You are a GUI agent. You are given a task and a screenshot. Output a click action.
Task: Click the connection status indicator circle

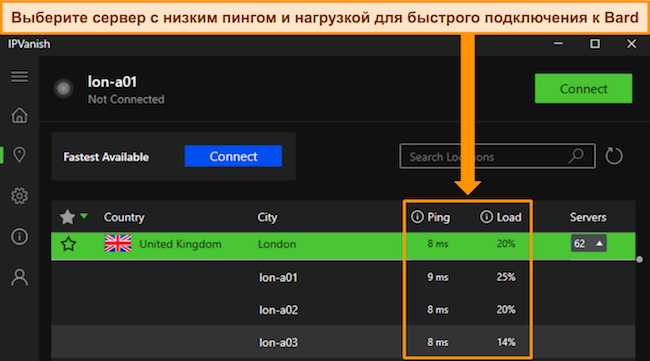coord(63,88)
